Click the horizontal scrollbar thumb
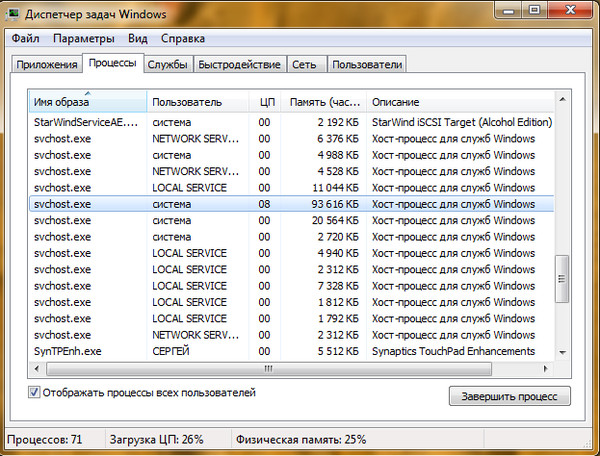Viewport: 600px width, 456px height. (x=269, y=369)
